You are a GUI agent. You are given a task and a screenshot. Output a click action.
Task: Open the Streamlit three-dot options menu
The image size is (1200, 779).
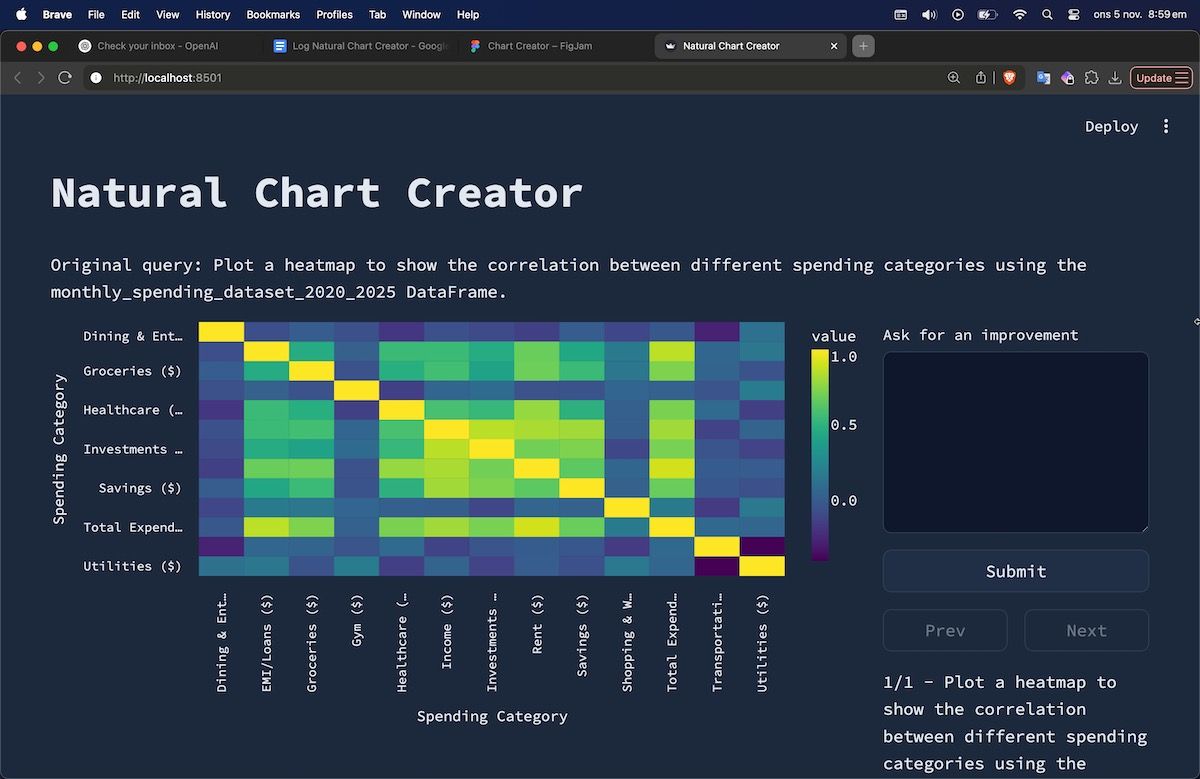(x=1165, y=126)
